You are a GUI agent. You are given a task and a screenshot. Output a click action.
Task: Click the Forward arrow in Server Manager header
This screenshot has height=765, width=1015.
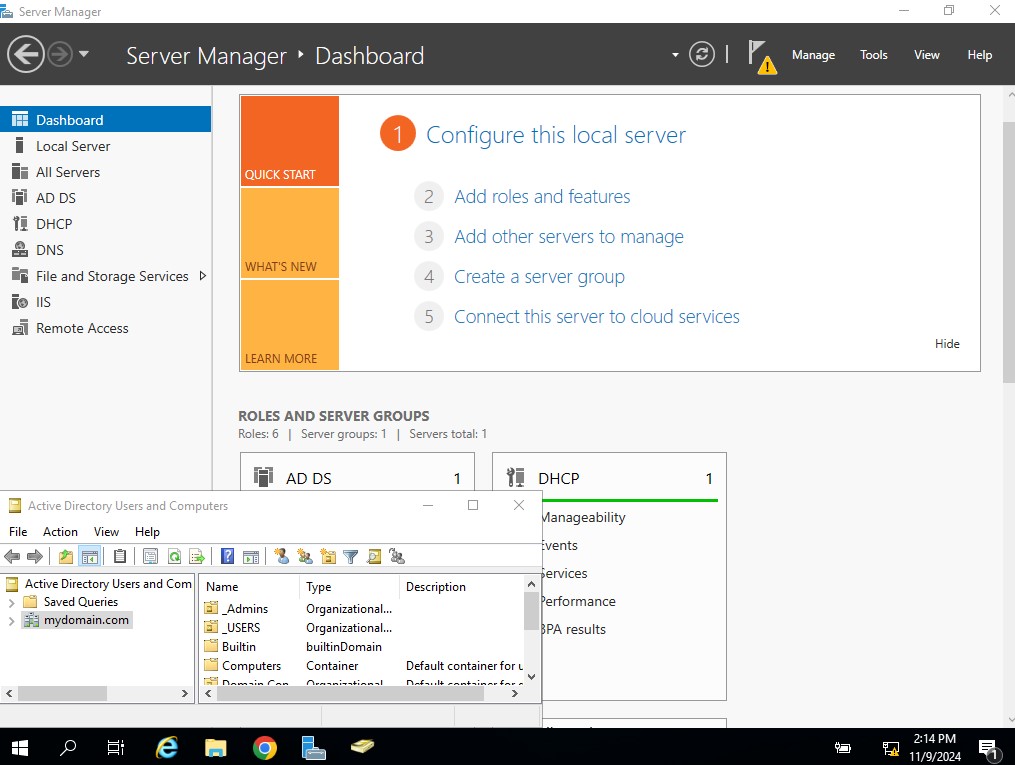(60, 54)
